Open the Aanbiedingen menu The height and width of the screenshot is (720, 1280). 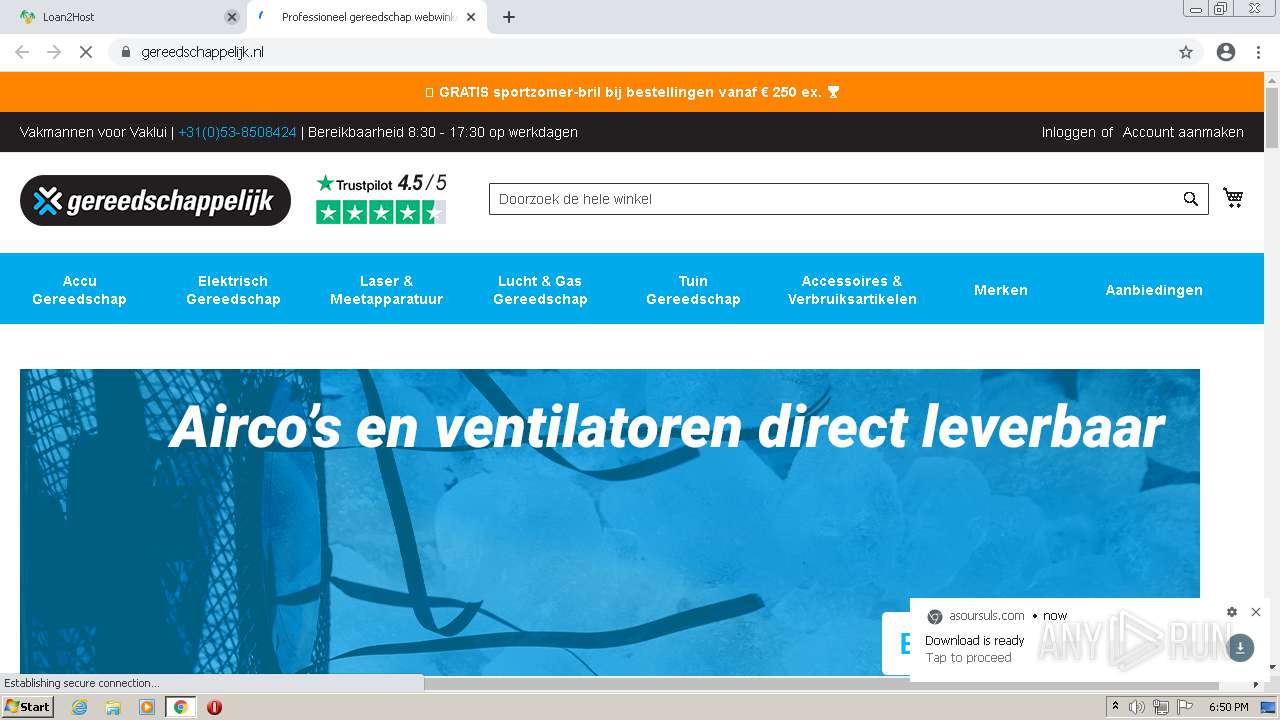tap(1154, 290)
